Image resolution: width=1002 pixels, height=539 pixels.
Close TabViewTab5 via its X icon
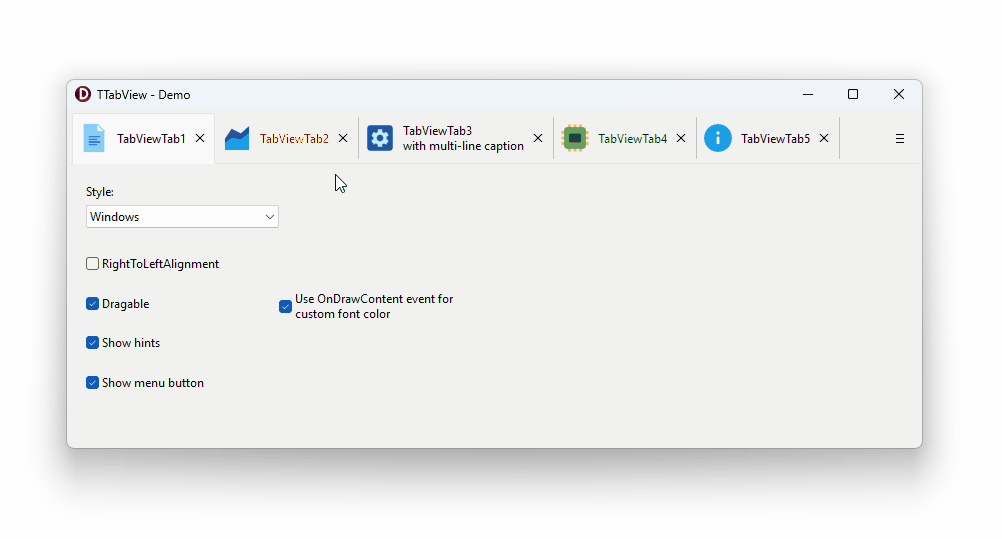tap(824, 138)
